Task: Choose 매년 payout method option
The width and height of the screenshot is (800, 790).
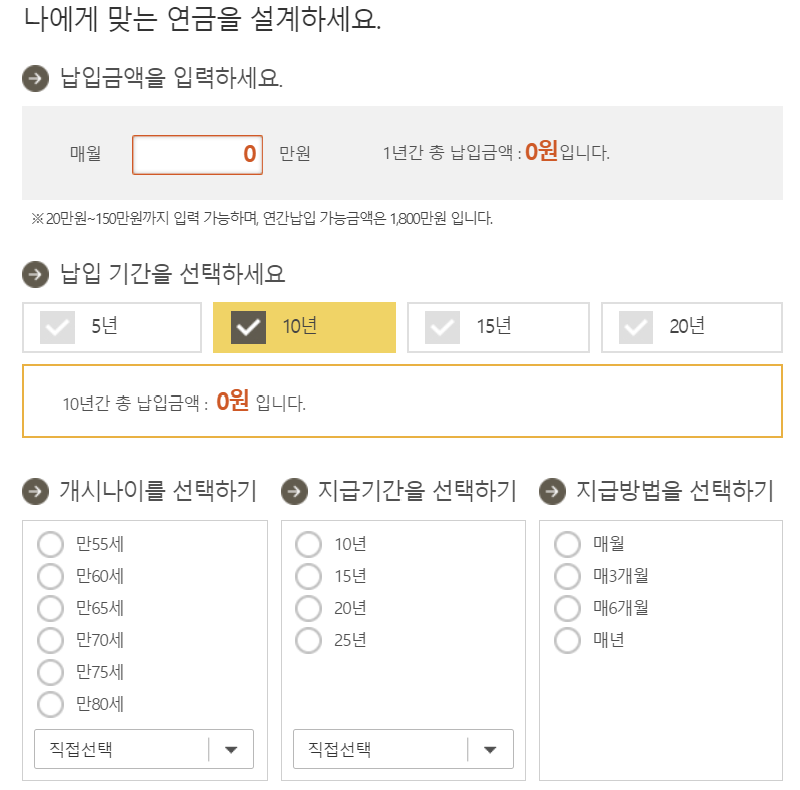Action: [567, 640]
